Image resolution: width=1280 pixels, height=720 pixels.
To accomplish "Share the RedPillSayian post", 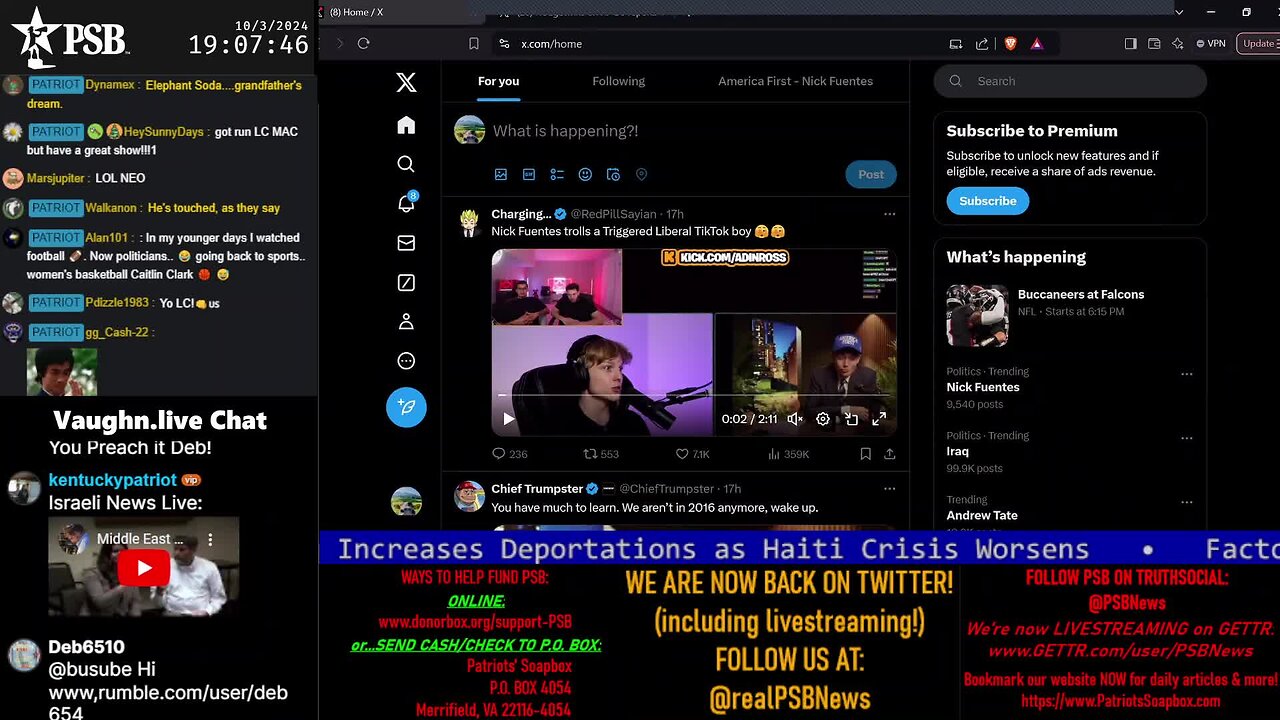I will [889, 454].
